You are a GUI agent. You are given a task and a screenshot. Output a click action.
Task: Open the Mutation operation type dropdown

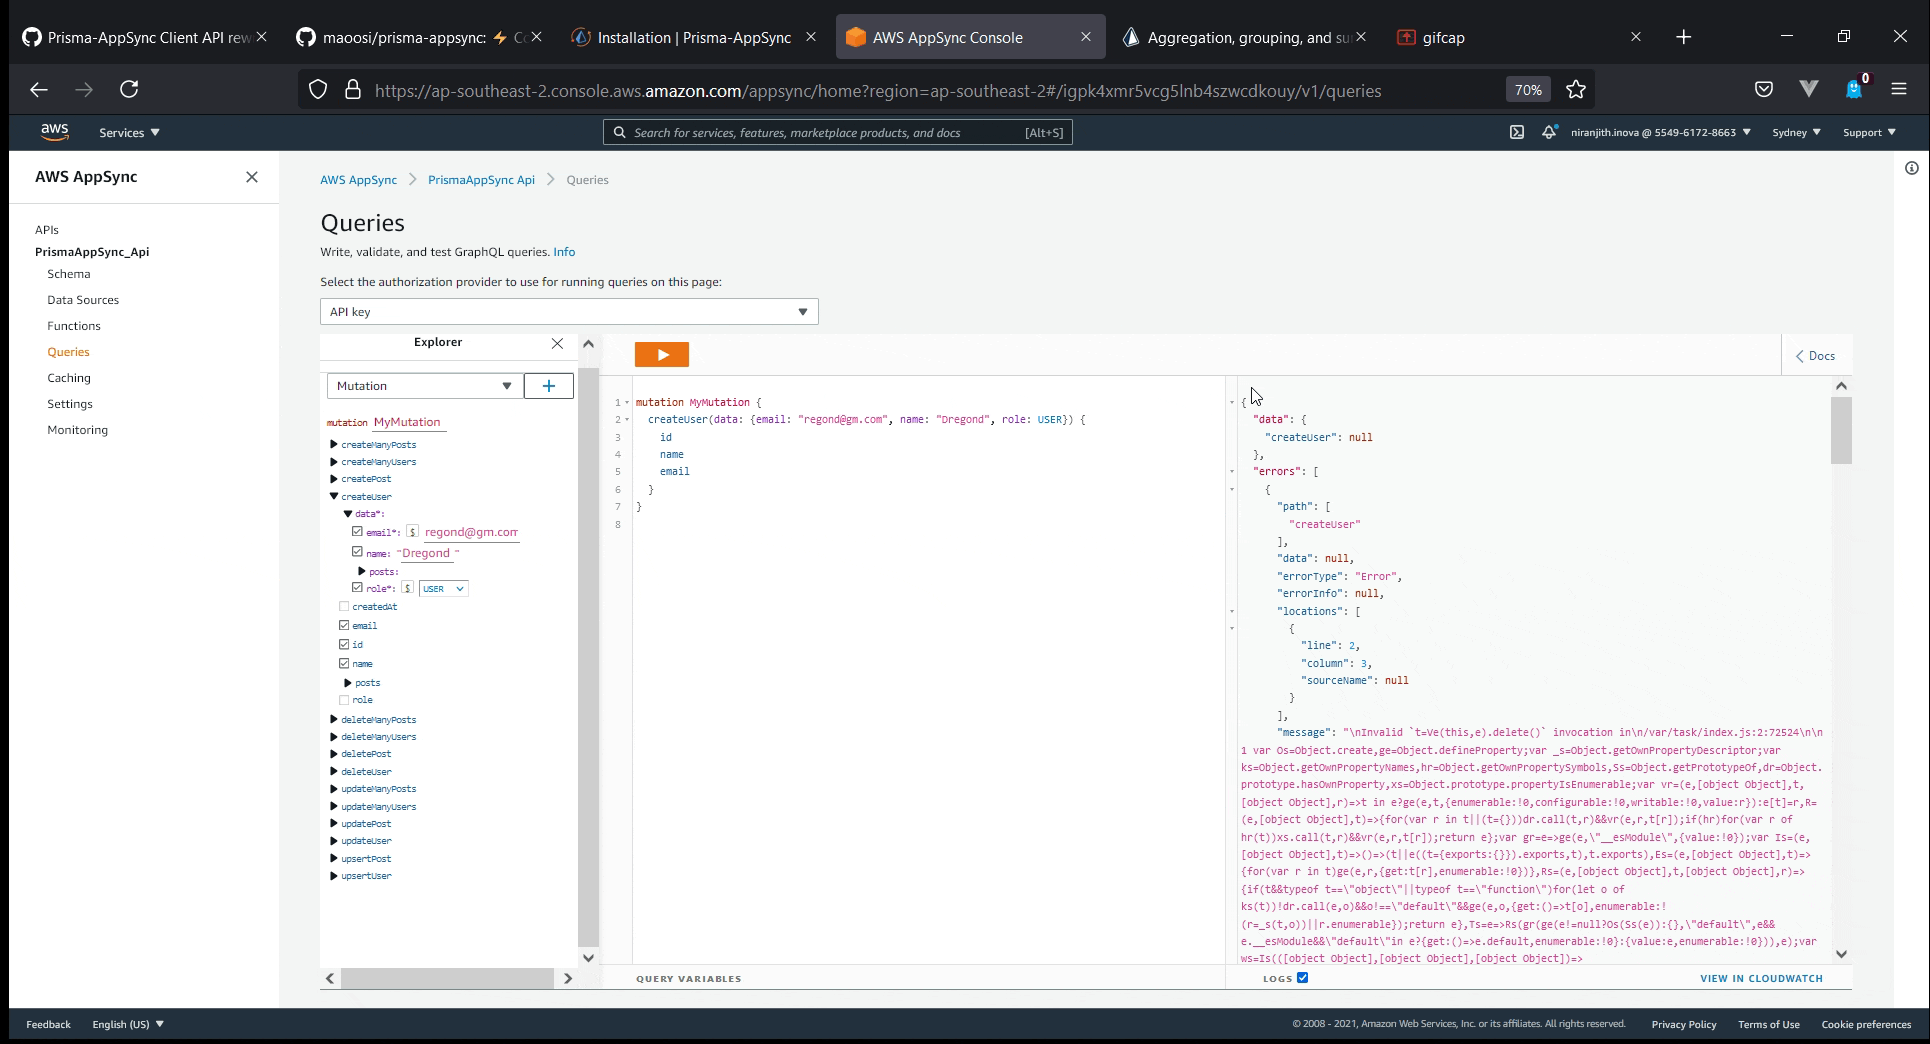point(424,386)
